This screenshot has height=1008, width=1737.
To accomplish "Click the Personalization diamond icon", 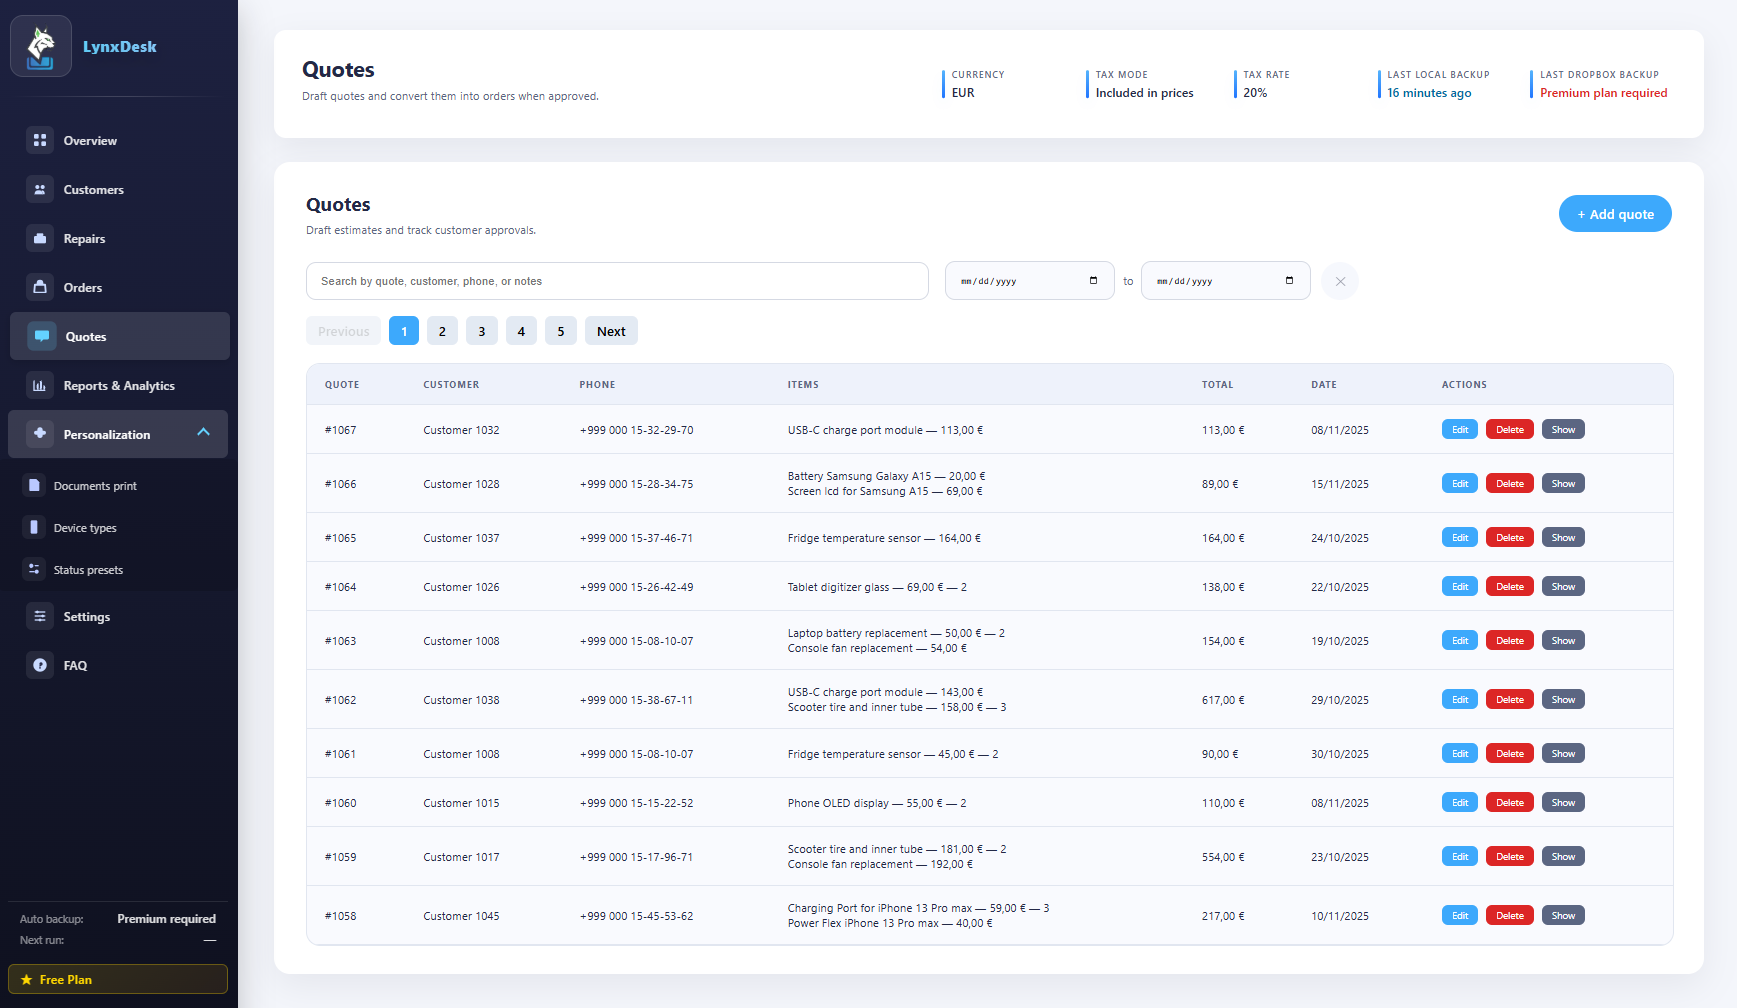I will tap(40, 434).
